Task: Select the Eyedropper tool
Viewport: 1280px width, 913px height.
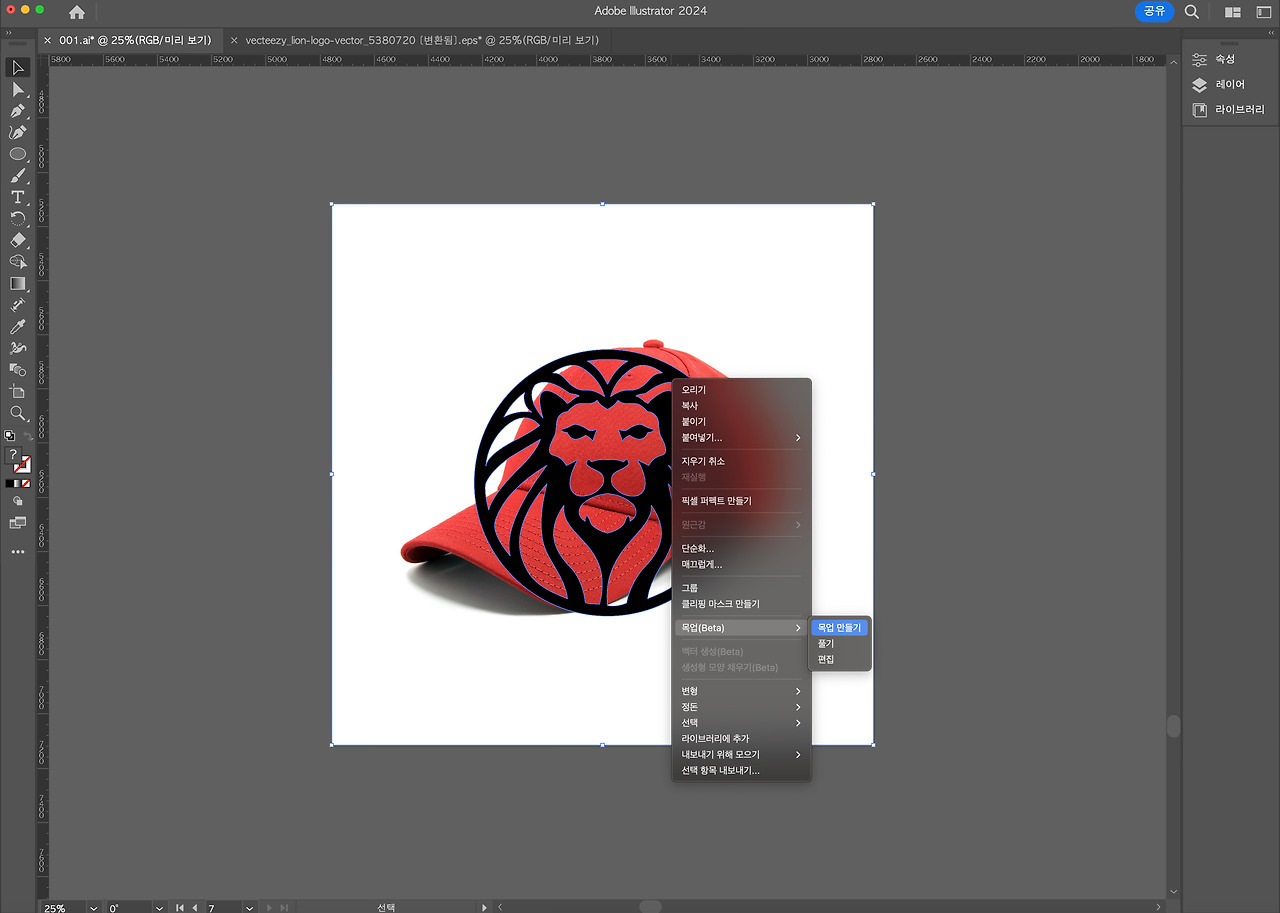Action: click(x=18, y=327)
